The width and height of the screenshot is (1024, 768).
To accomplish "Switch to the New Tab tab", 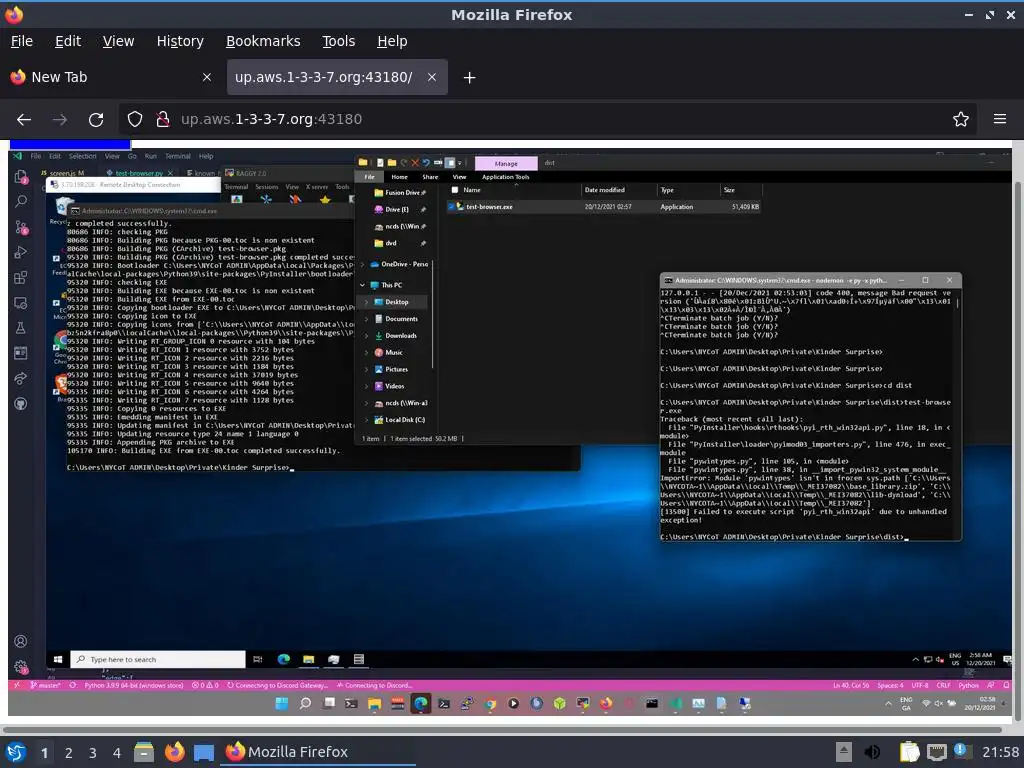I will coord(111,77).
